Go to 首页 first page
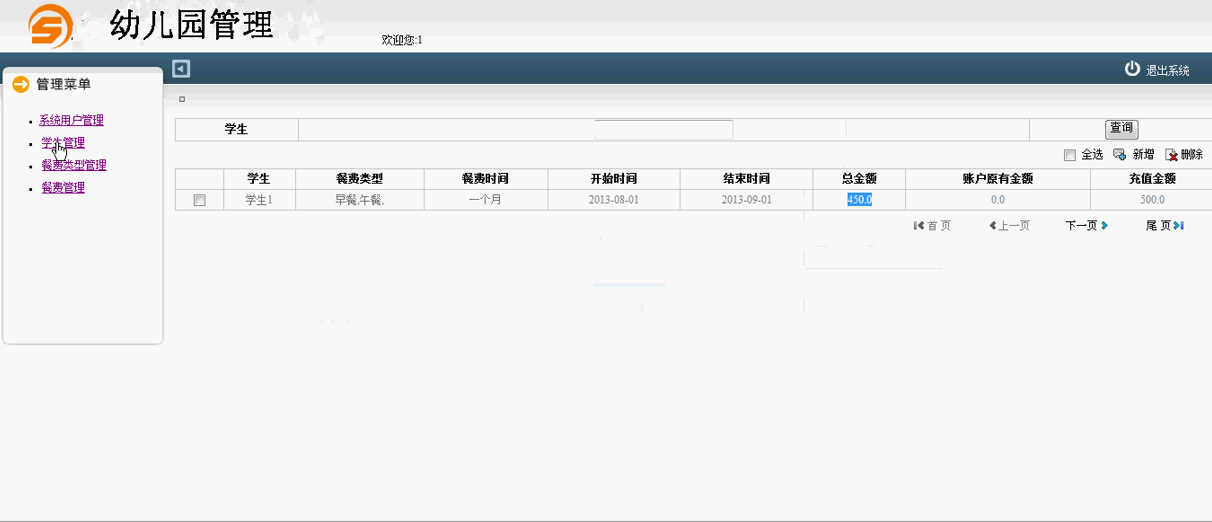 click(x=932, y=226)
